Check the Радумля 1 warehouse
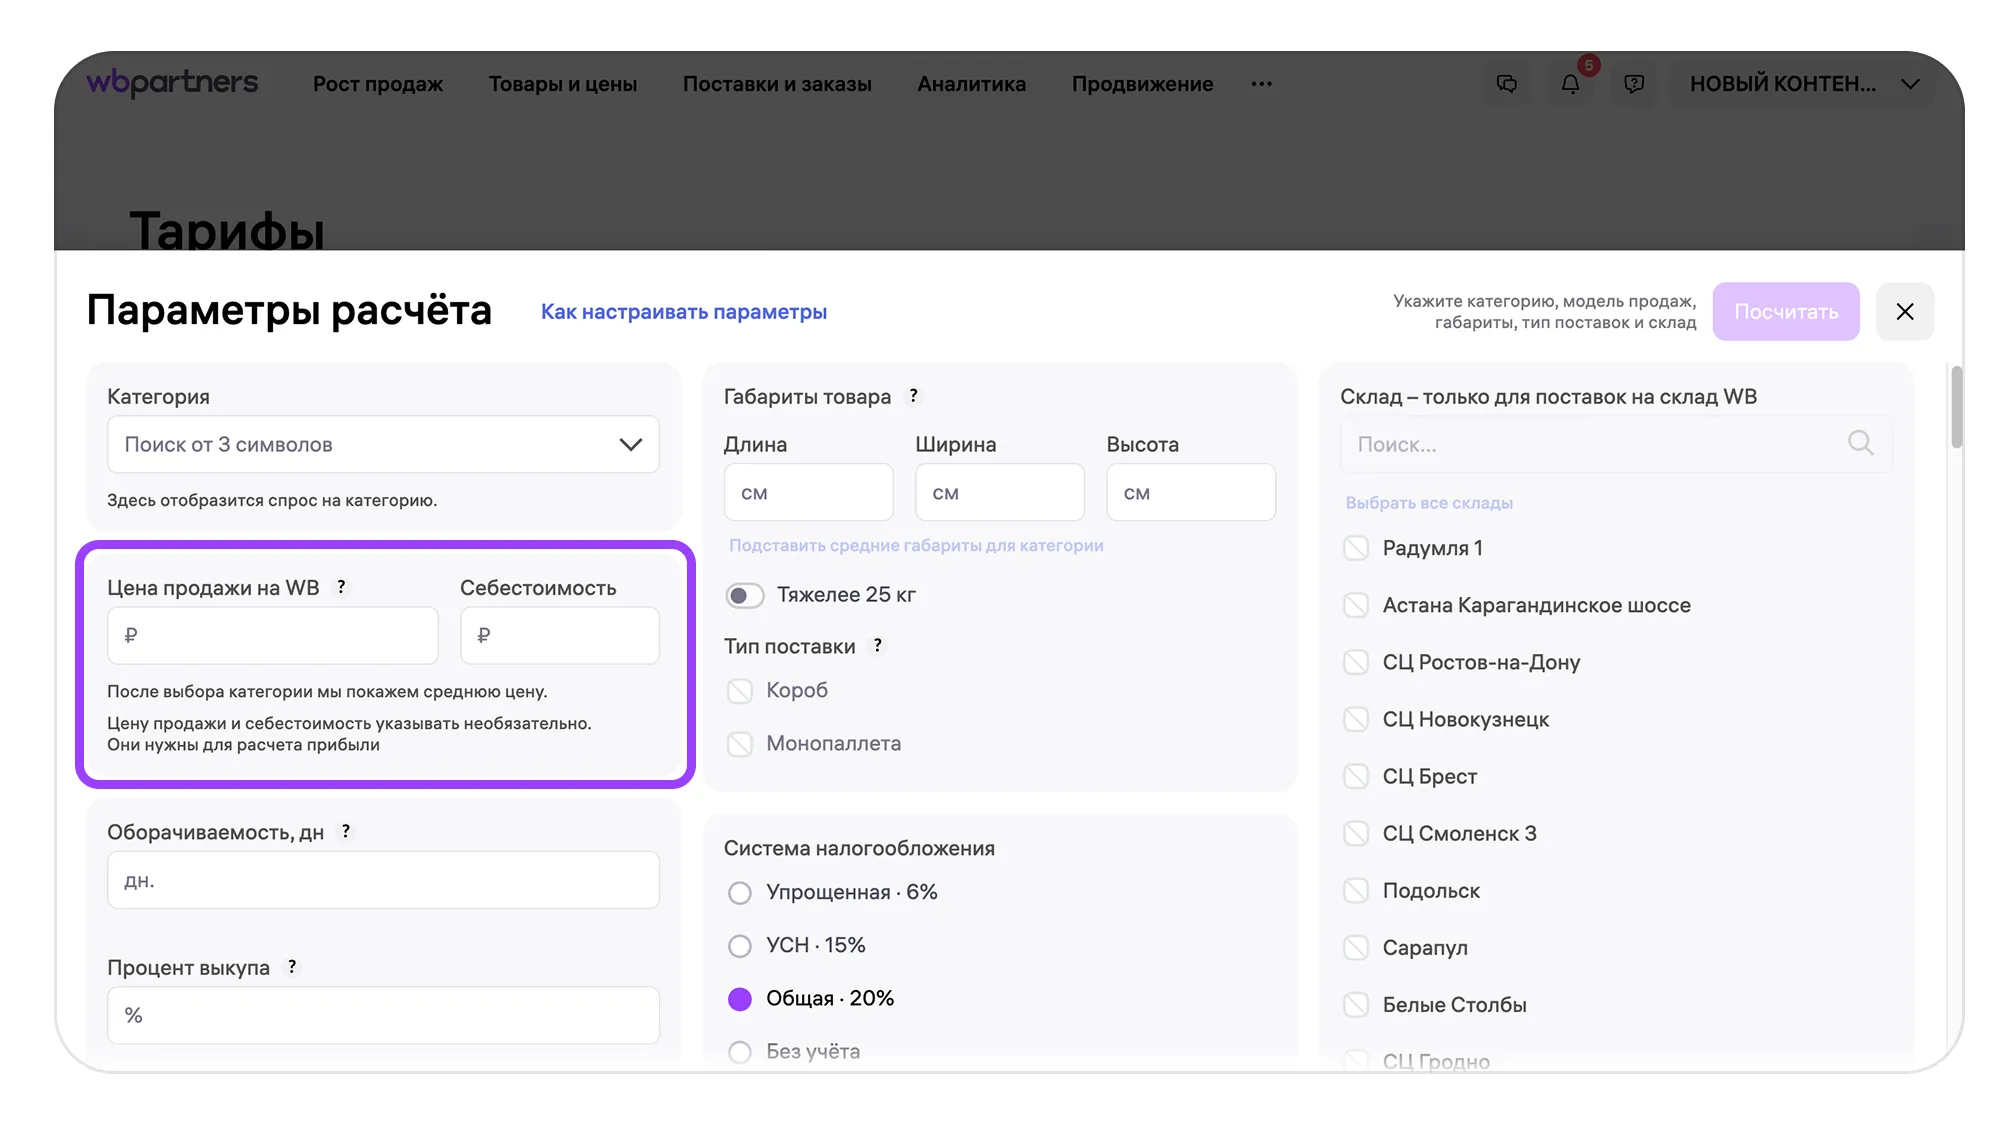 pos(1356,548)
